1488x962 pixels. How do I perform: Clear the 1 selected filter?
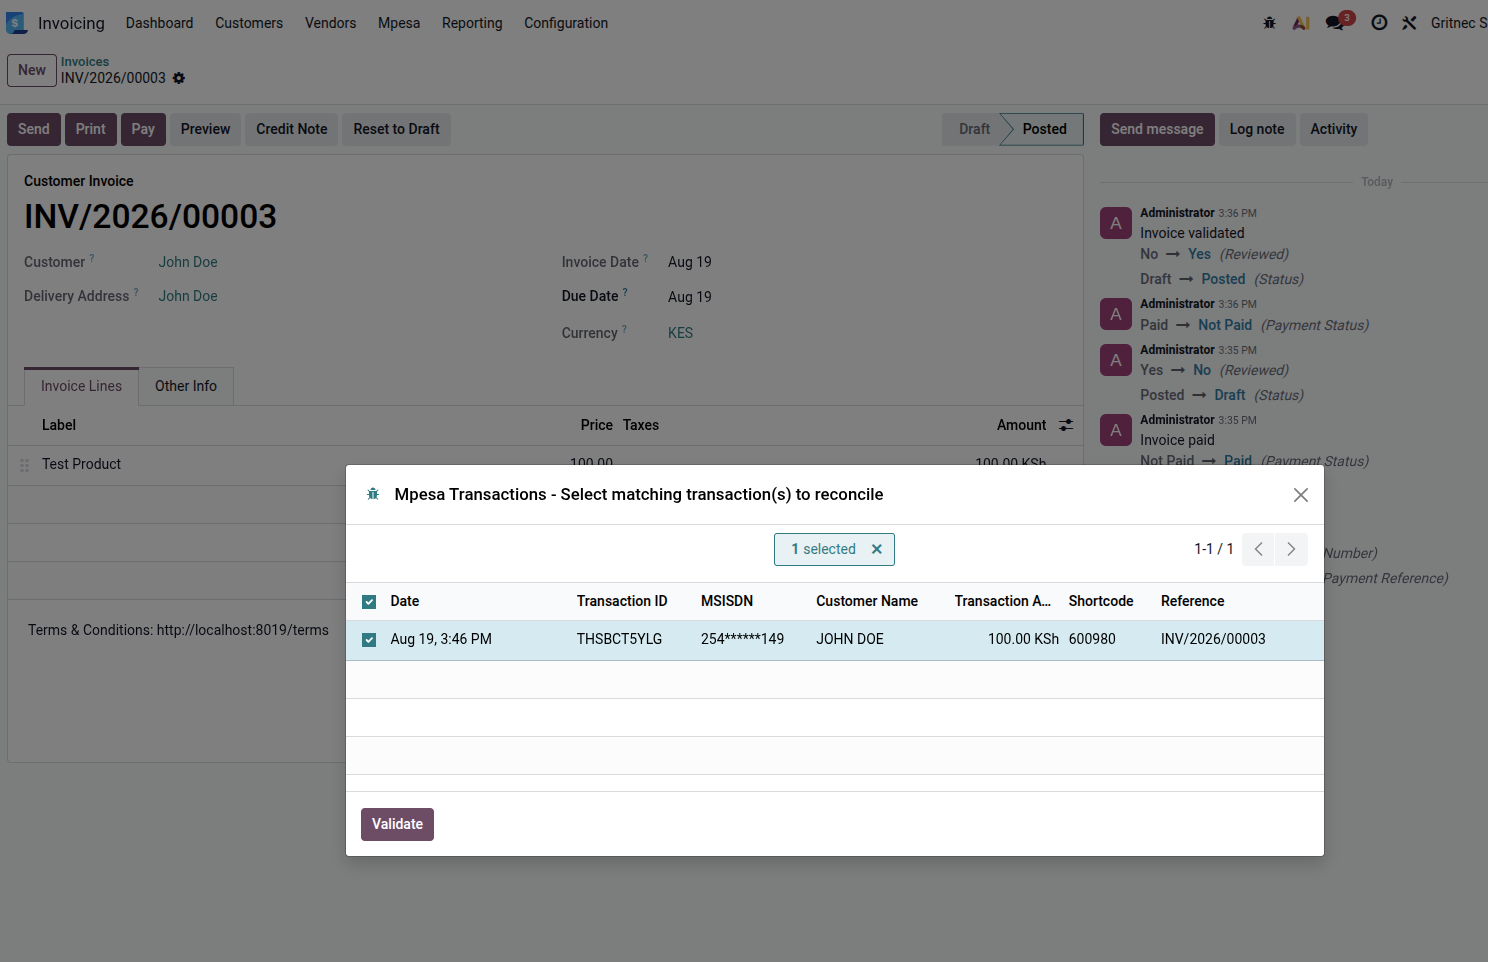pyautogui.click(x=877, y=549)
